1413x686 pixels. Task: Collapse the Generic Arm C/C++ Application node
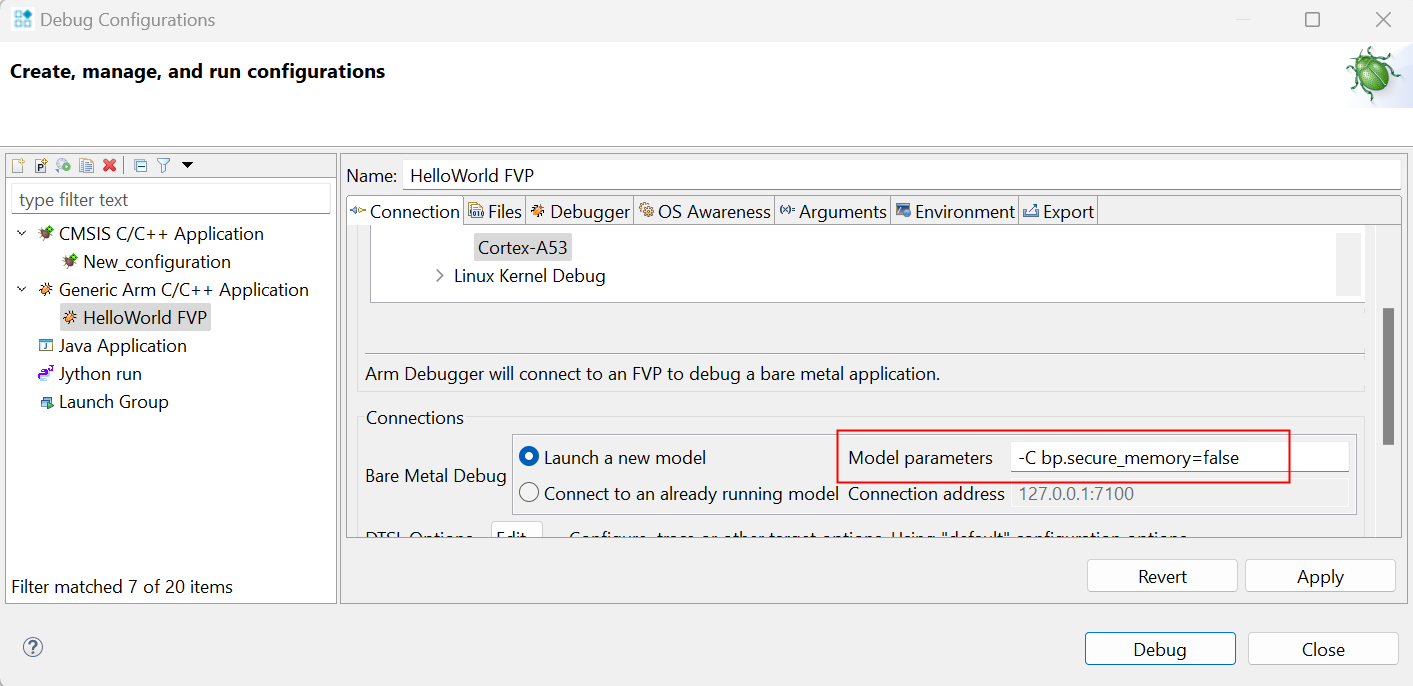[x=22, y=290]
